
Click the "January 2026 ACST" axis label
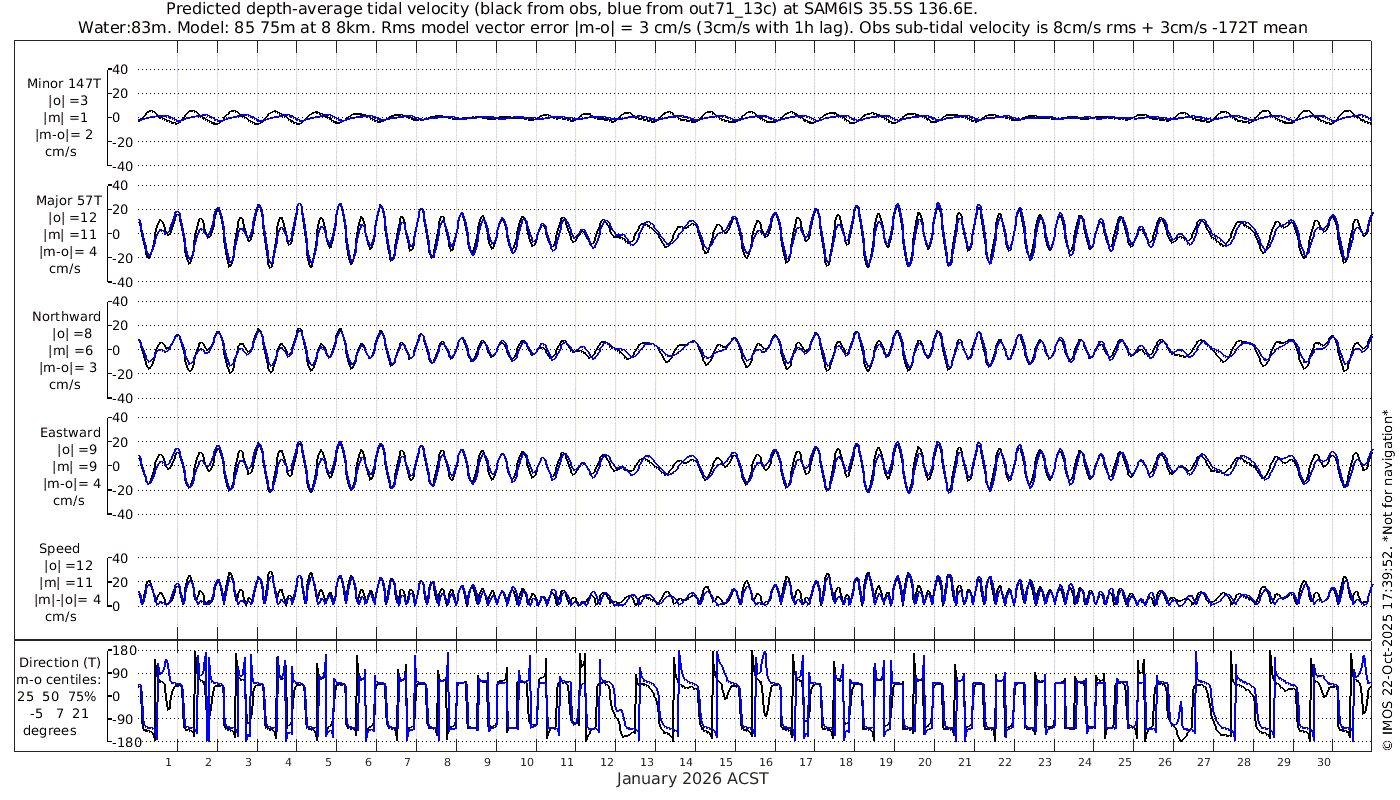(x=692, y=779)
